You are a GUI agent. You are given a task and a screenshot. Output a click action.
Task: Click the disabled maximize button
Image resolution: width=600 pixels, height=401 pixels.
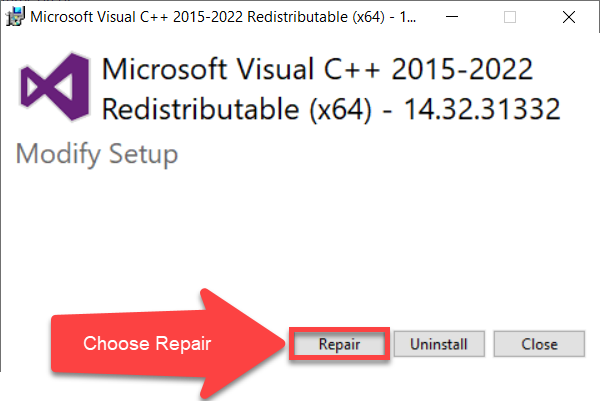click(x=511, y=17)
